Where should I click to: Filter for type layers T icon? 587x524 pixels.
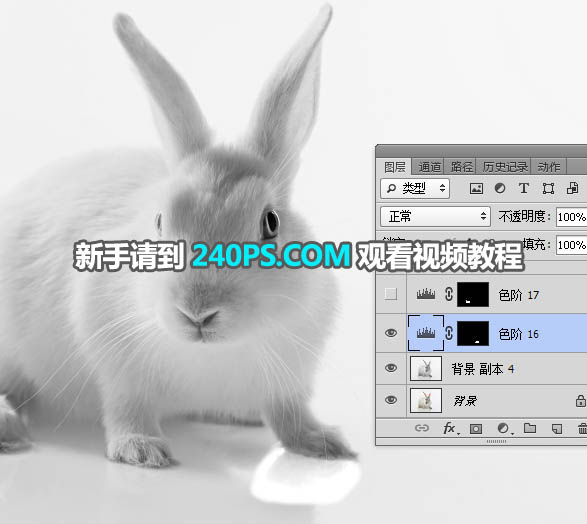click(x=524, y=188)
